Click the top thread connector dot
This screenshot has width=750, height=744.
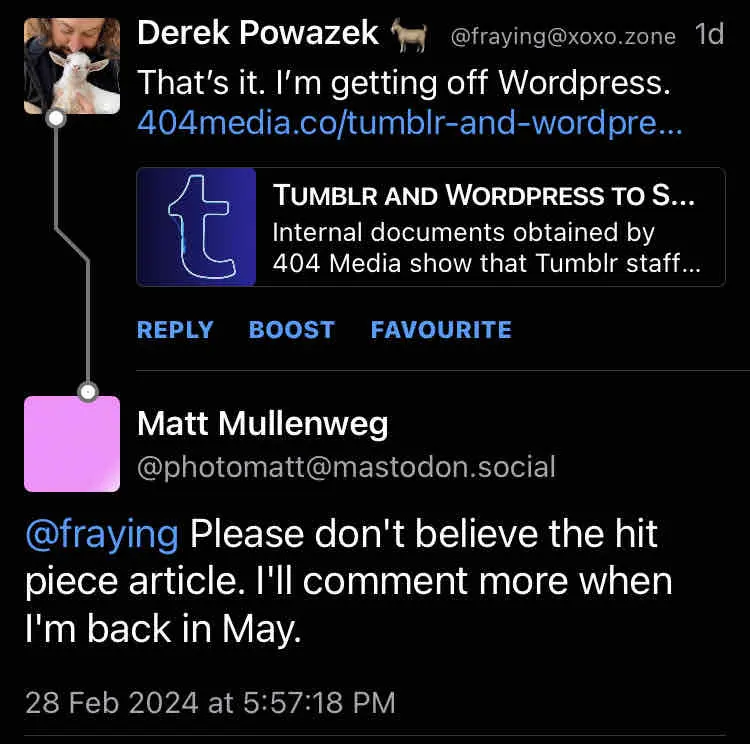coord(57,119)
